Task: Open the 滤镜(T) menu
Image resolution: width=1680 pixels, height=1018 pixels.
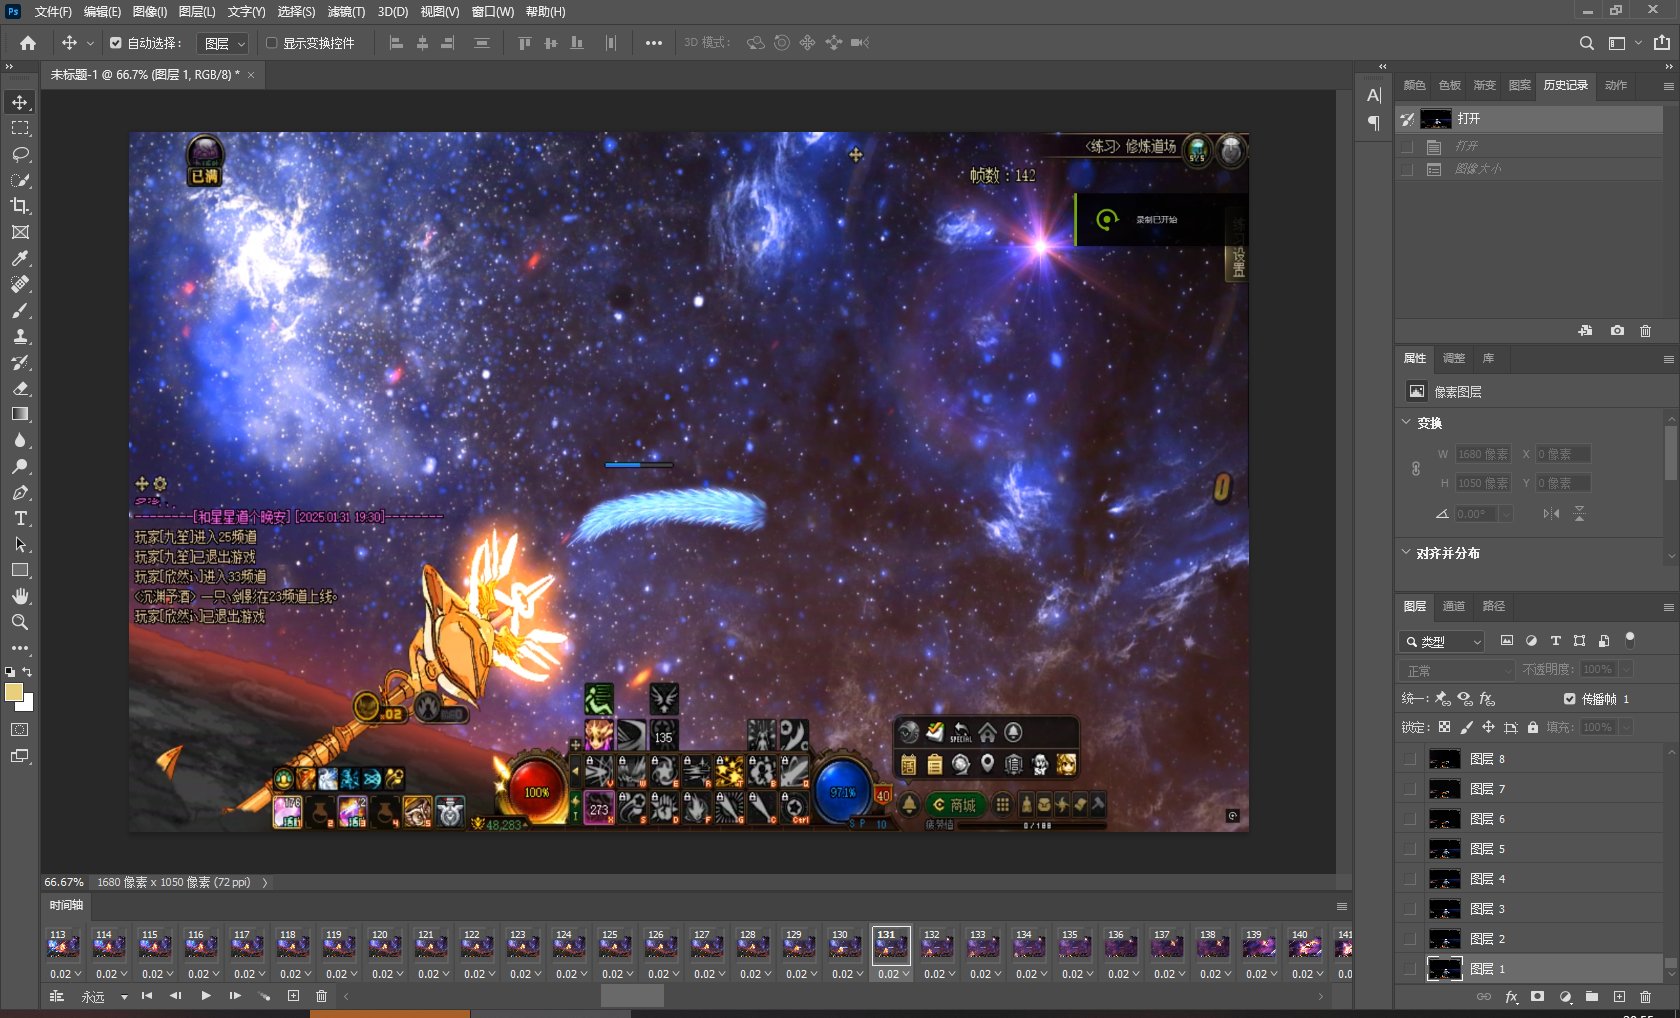Action: click(346, 12)
